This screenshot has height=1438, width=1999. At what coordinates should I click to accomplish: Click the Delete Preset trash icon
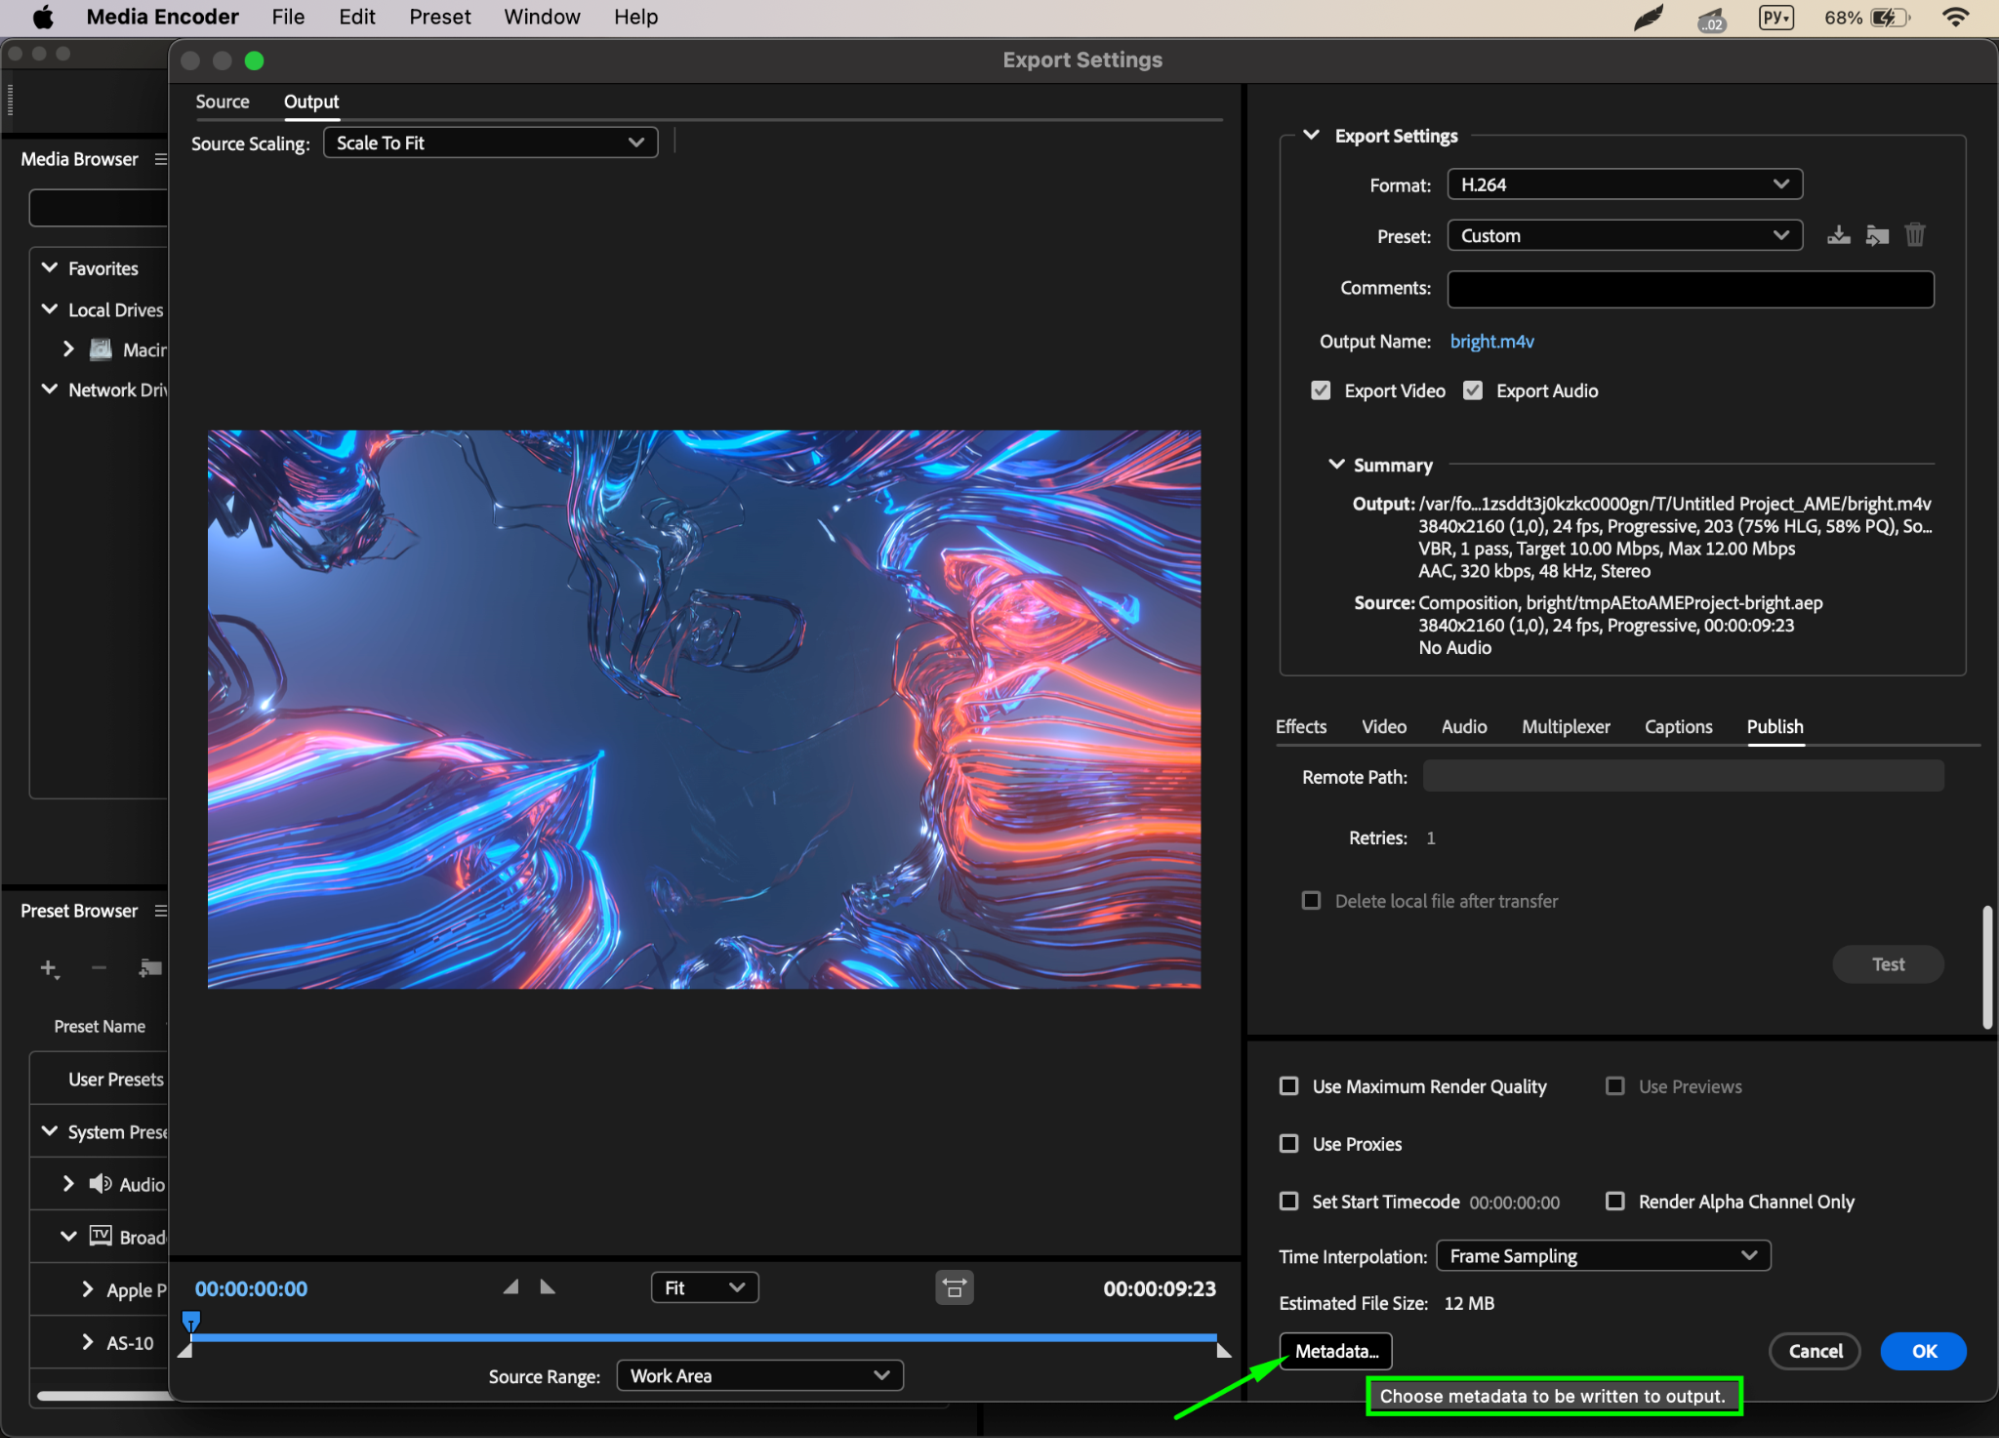(x=1914, y=235)
